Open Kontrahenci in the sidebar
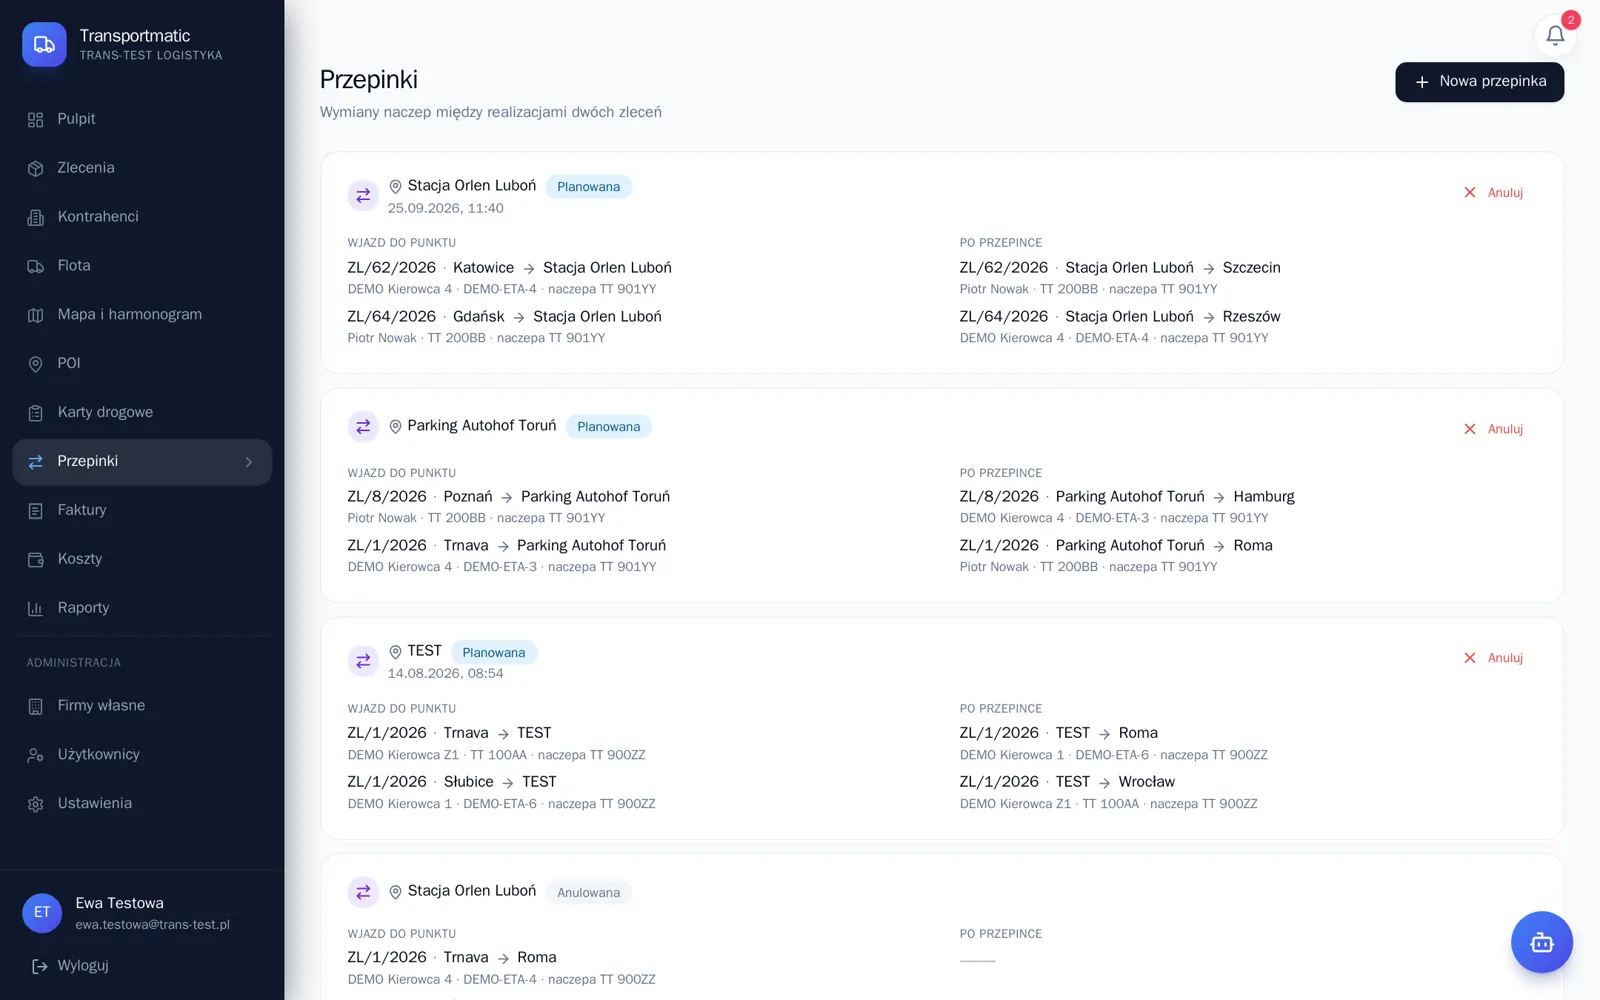Image resolution: width=1600 pixels, height=1000 pixels. [142, 217]
